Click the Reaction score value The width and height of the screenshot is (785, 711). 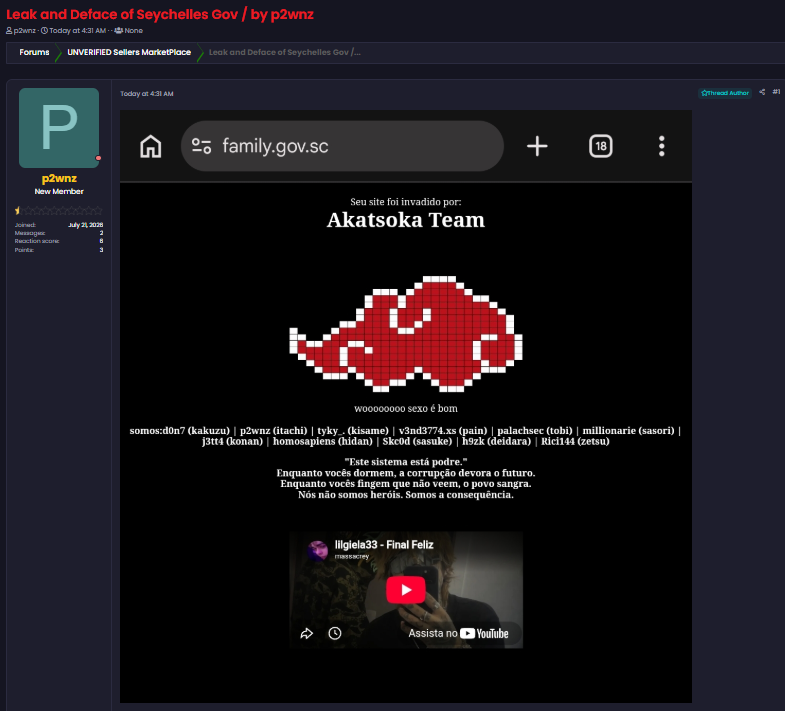point(101,241)
